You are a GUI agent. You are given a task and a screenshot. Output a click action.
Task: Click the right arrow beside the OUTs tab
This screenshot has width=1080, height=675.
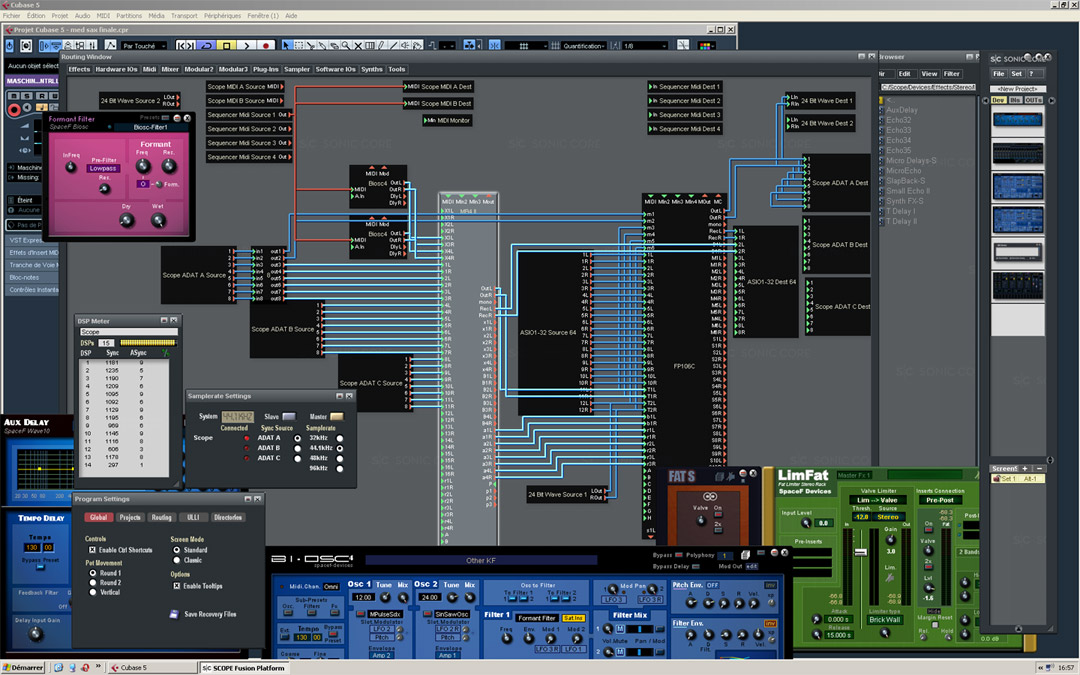(1052, 101)
